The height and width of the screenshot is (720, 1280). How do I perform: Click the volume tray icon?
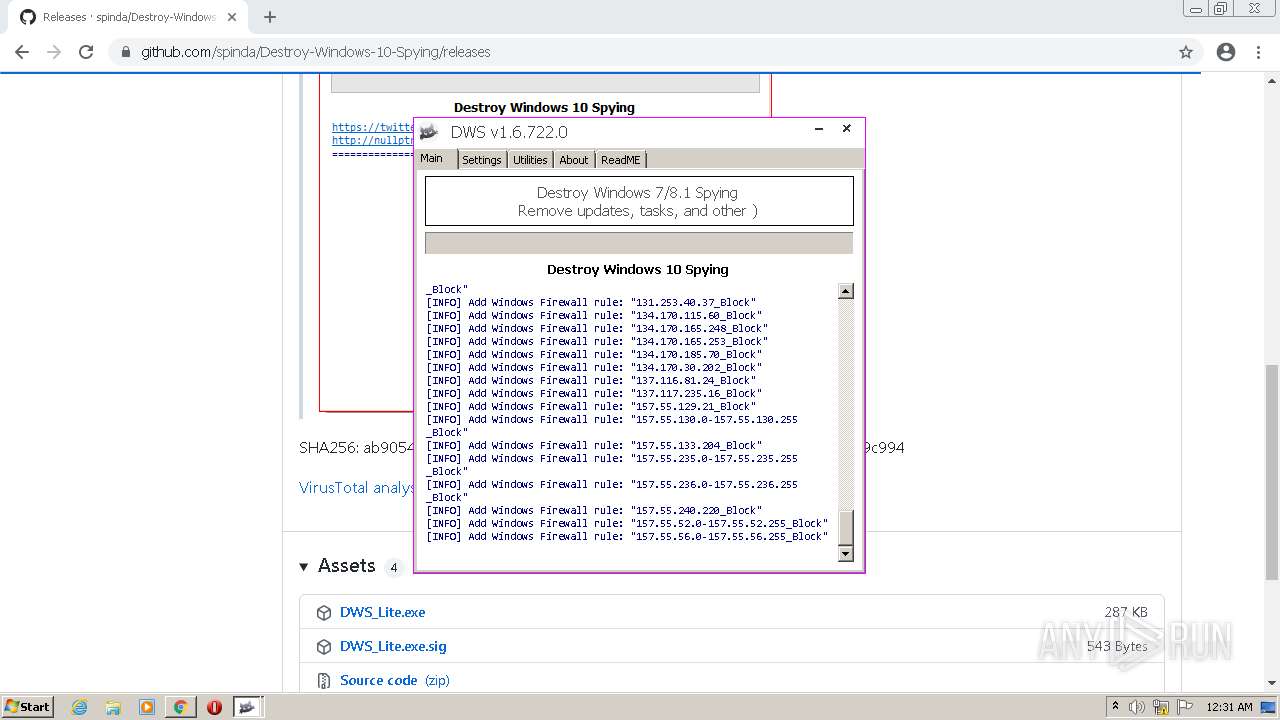point(1137,707)
